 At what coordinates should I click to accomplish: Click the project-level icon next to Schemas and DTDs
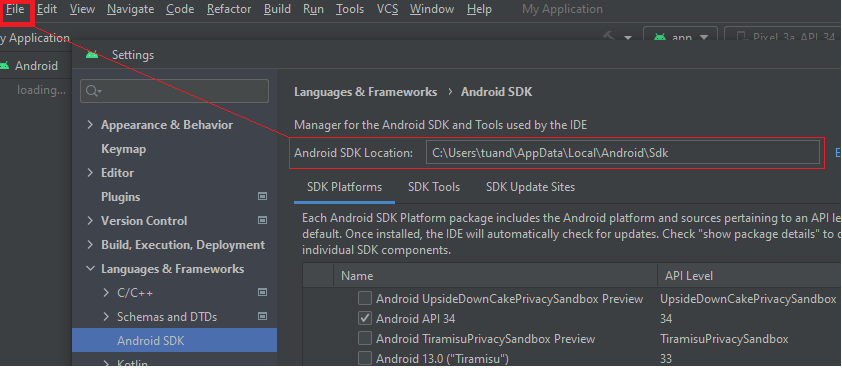(262, 316)
